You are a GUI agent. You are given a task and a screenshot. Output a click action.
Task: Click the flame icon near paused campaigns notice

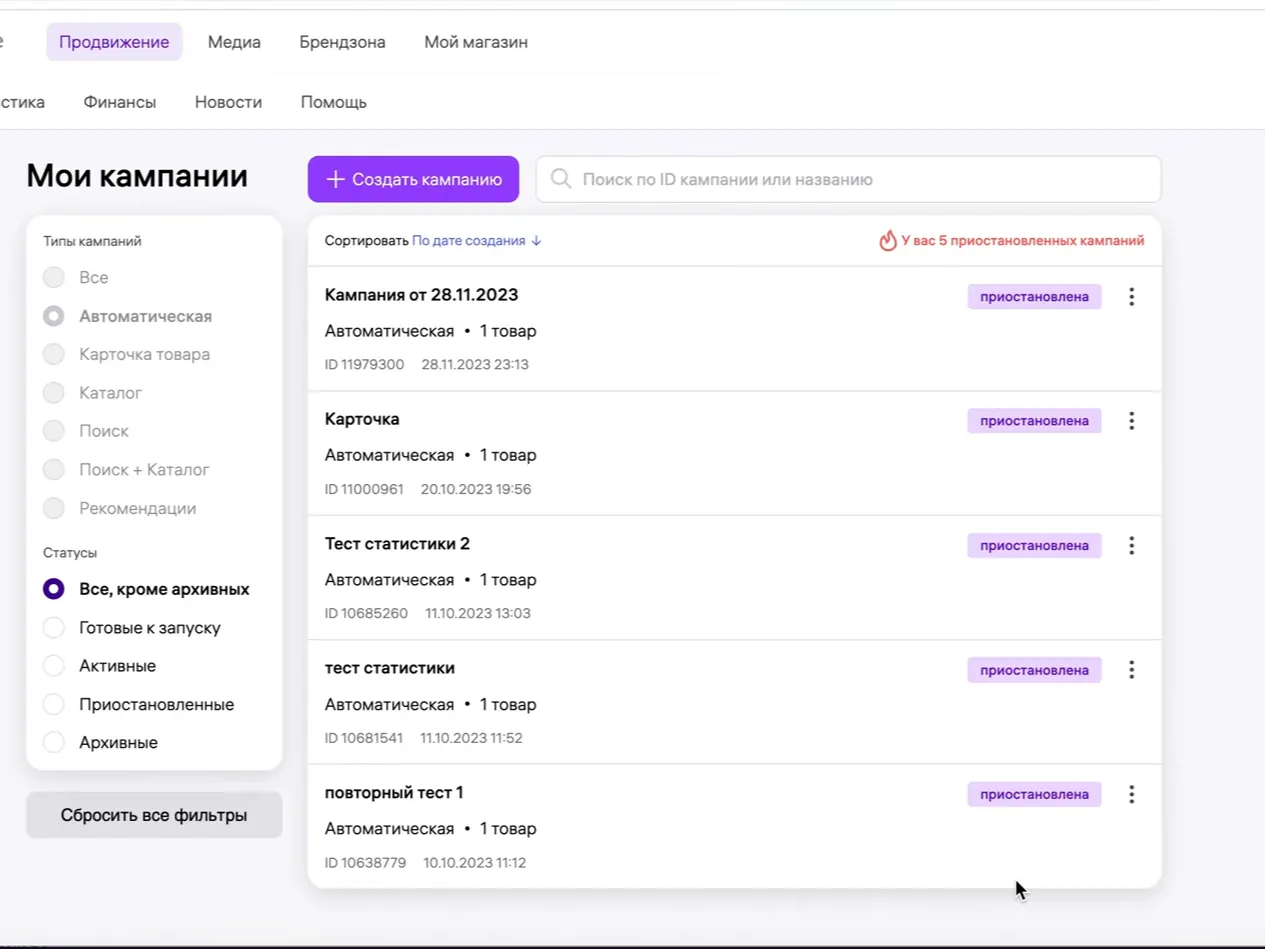[887, 240]
